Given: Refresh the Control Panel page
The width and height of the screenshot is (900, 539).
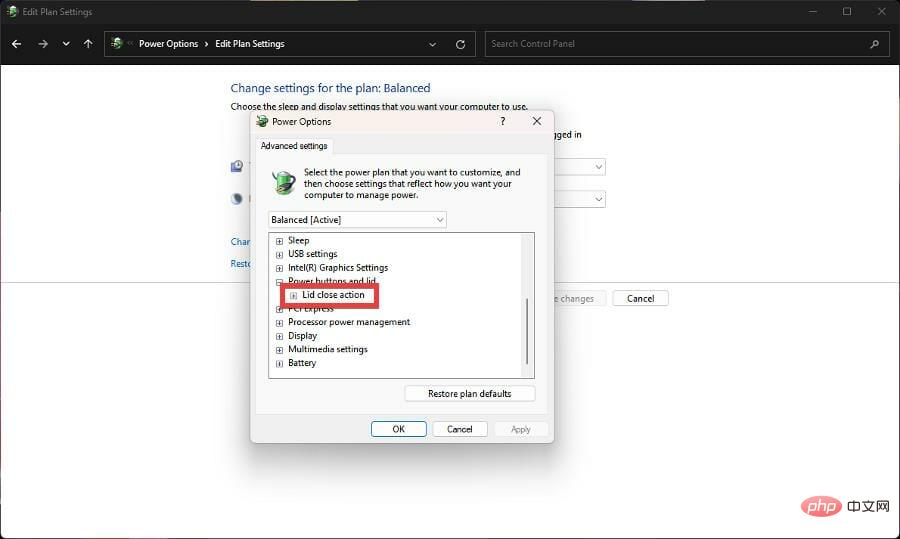Looking at the screenshot, I should [x=460, y=44].
